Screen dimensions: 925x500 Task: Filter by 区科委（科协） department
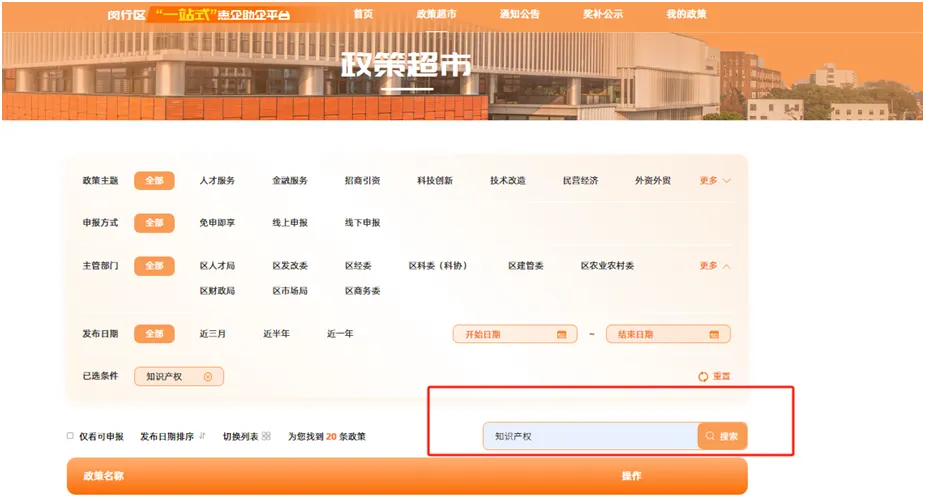[x=438, y=266]
